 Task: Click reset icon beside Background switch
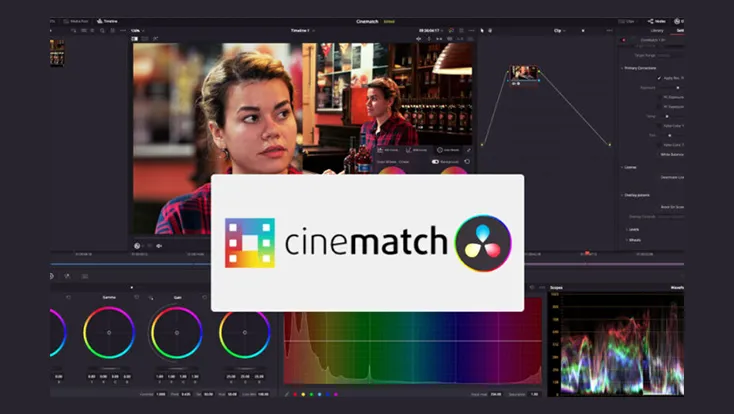(467, 162)
